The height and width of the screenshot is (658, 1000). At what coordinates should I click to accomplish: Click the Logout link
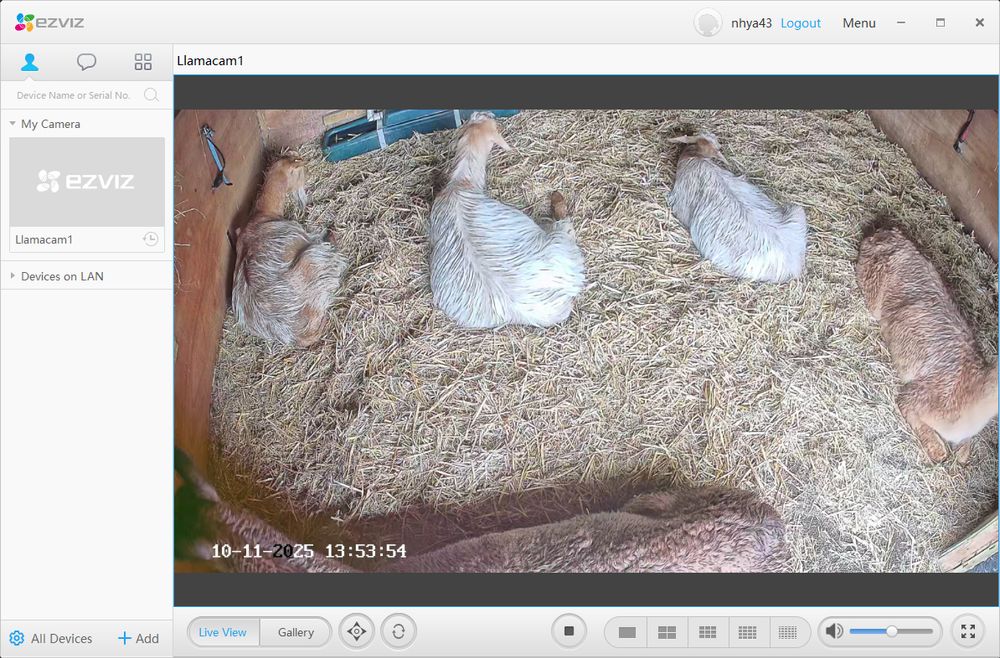pyautogui.click(x=800, y=23)
